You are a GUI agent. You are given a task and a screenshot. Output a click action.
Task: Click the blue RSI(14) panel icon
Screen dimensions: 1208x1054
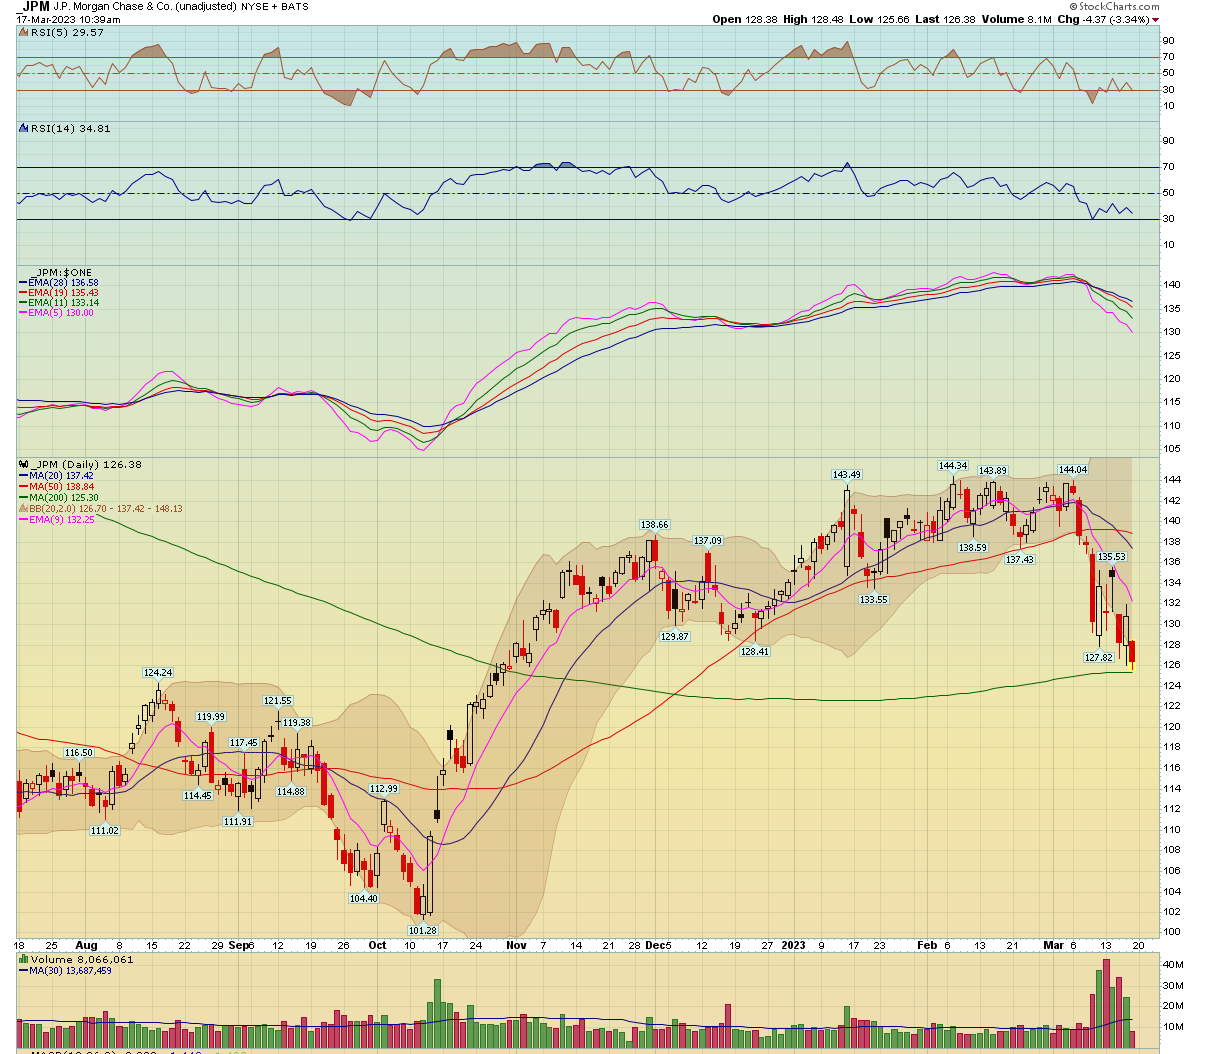point(24,128)
